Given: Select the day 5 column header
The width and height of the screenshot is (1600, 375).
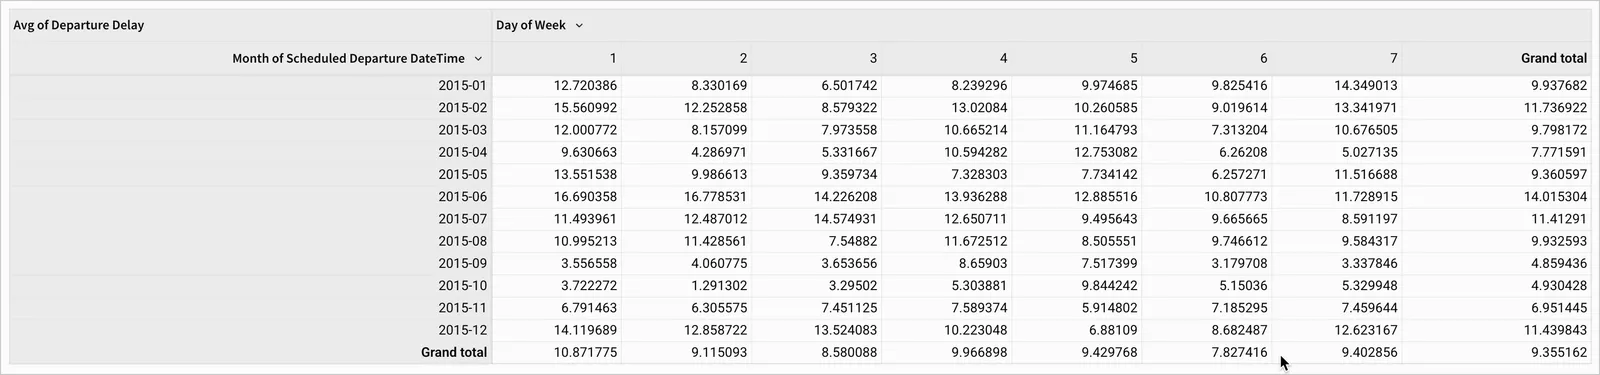Looking at the screenshot, I should click(x=1133, y=58).
